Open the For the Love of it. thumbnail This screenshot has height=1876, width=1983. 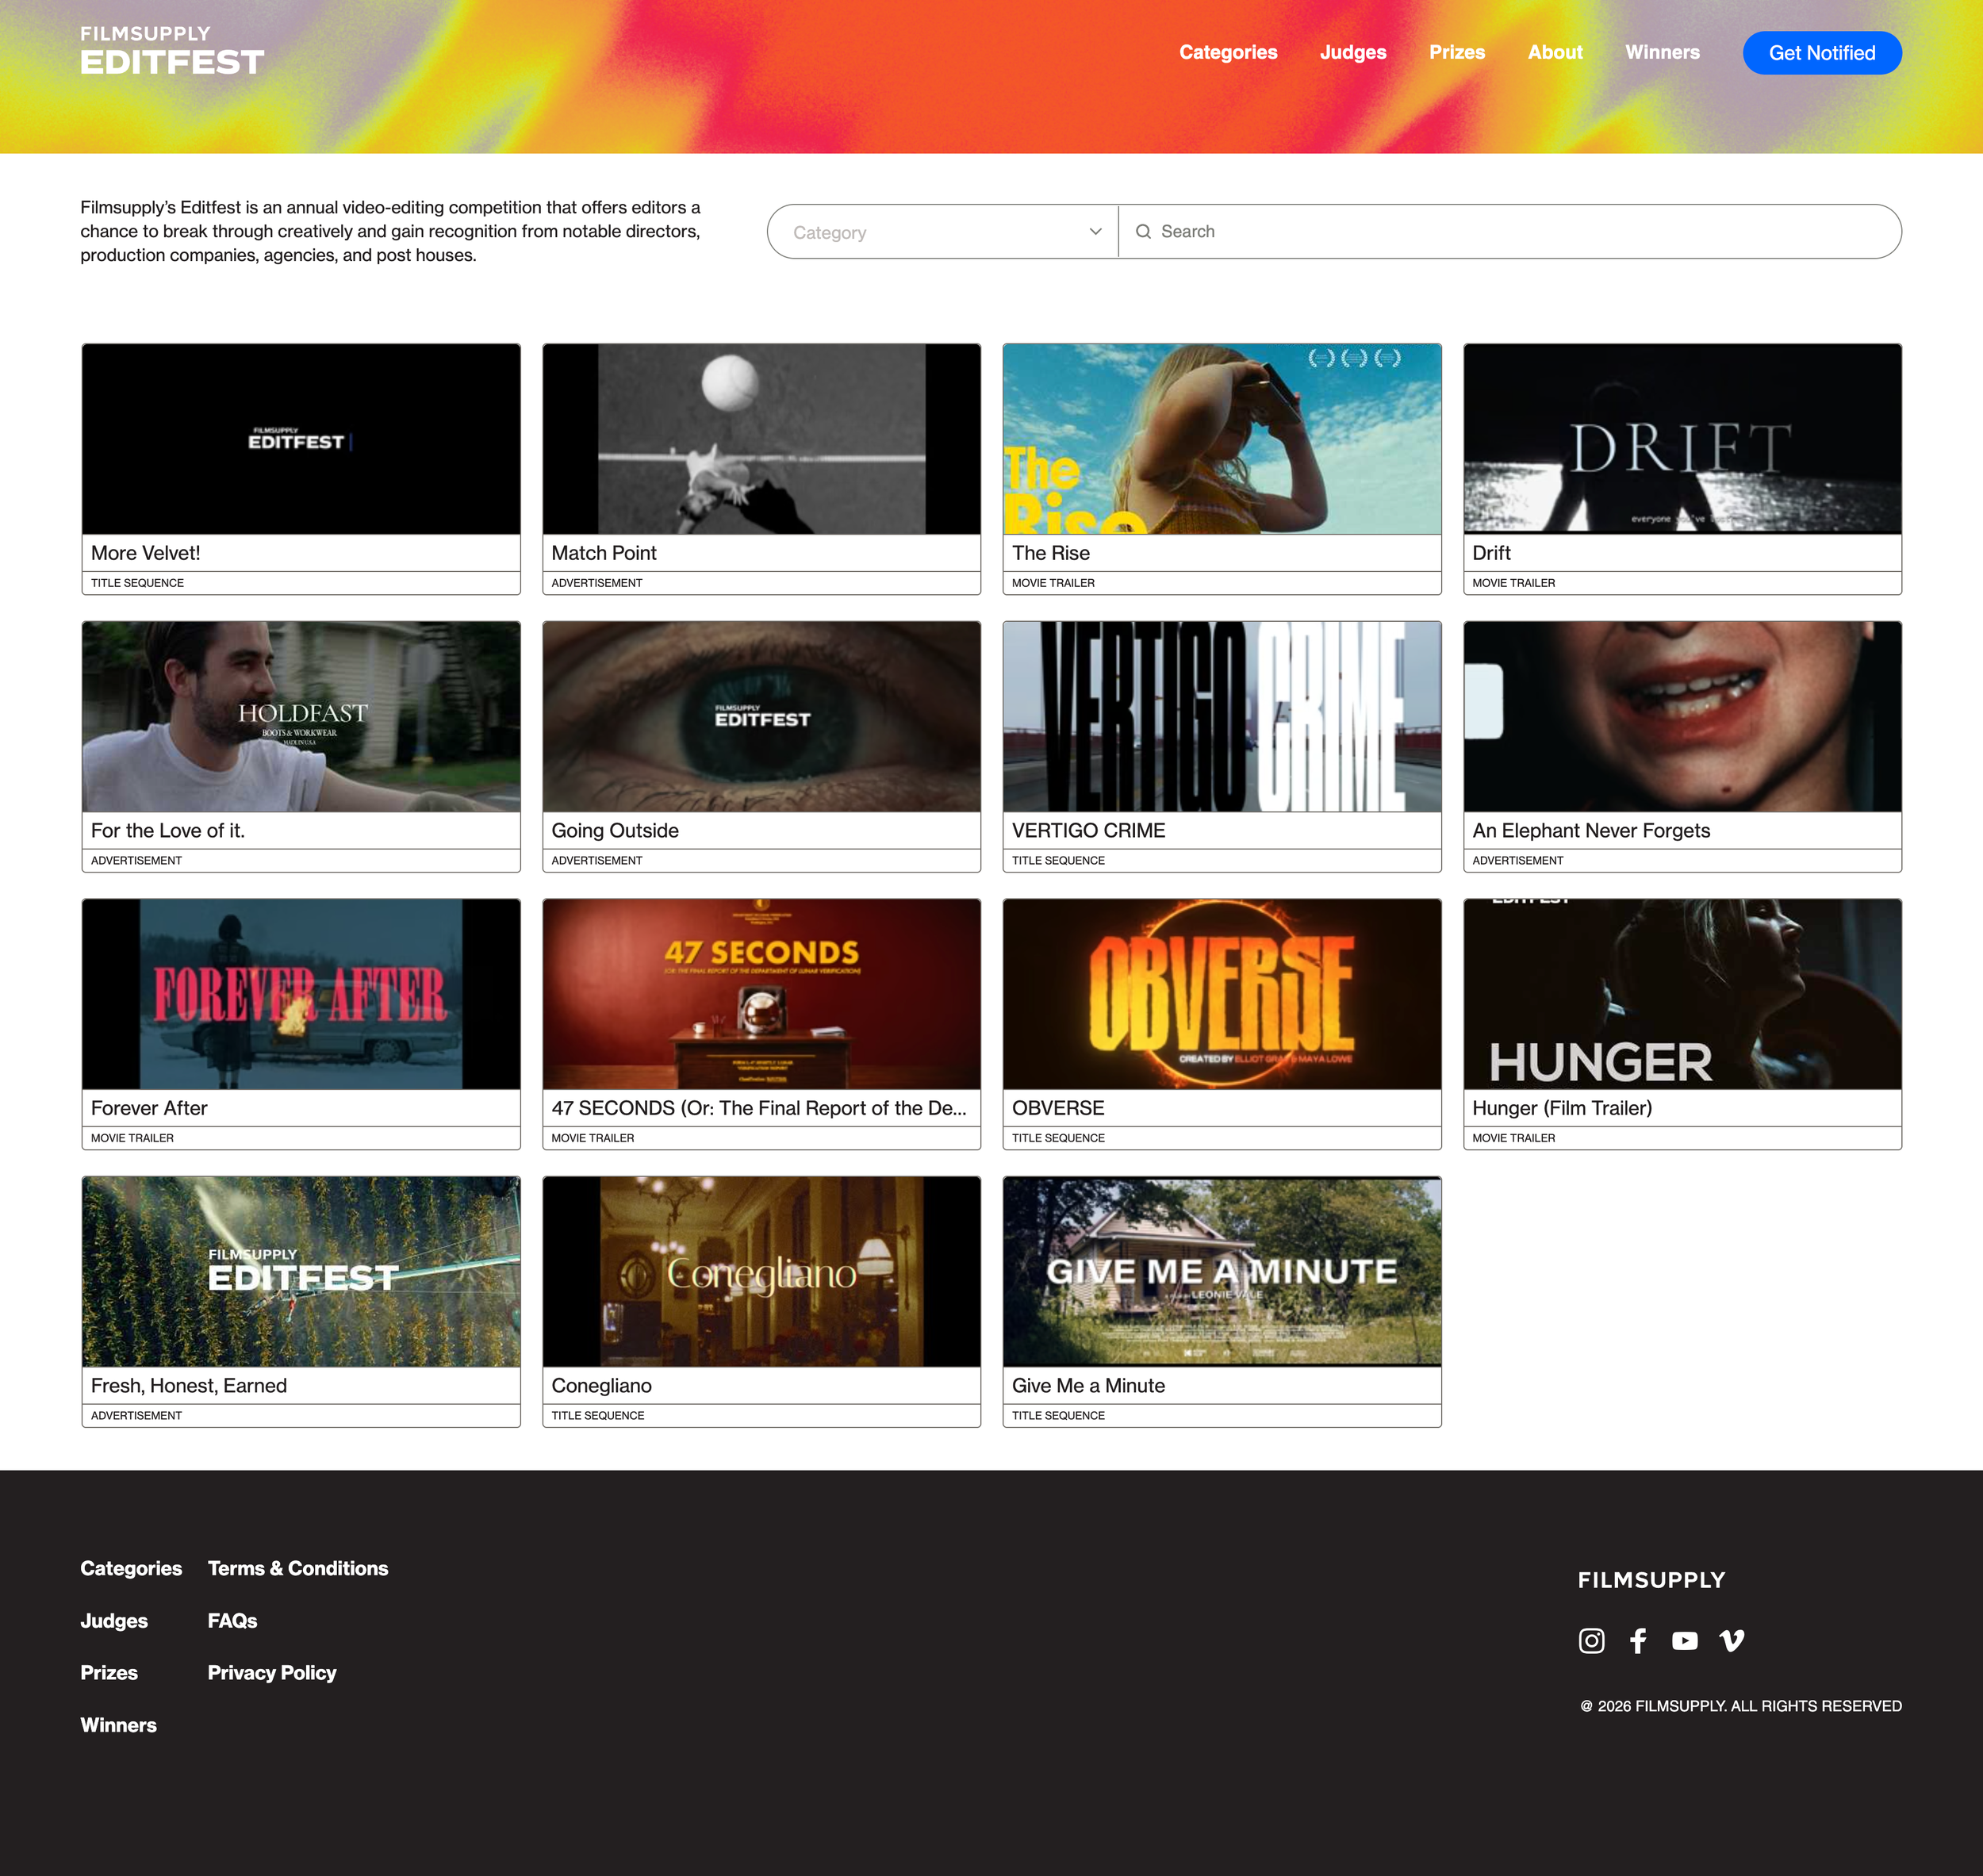tap(301, 716)
